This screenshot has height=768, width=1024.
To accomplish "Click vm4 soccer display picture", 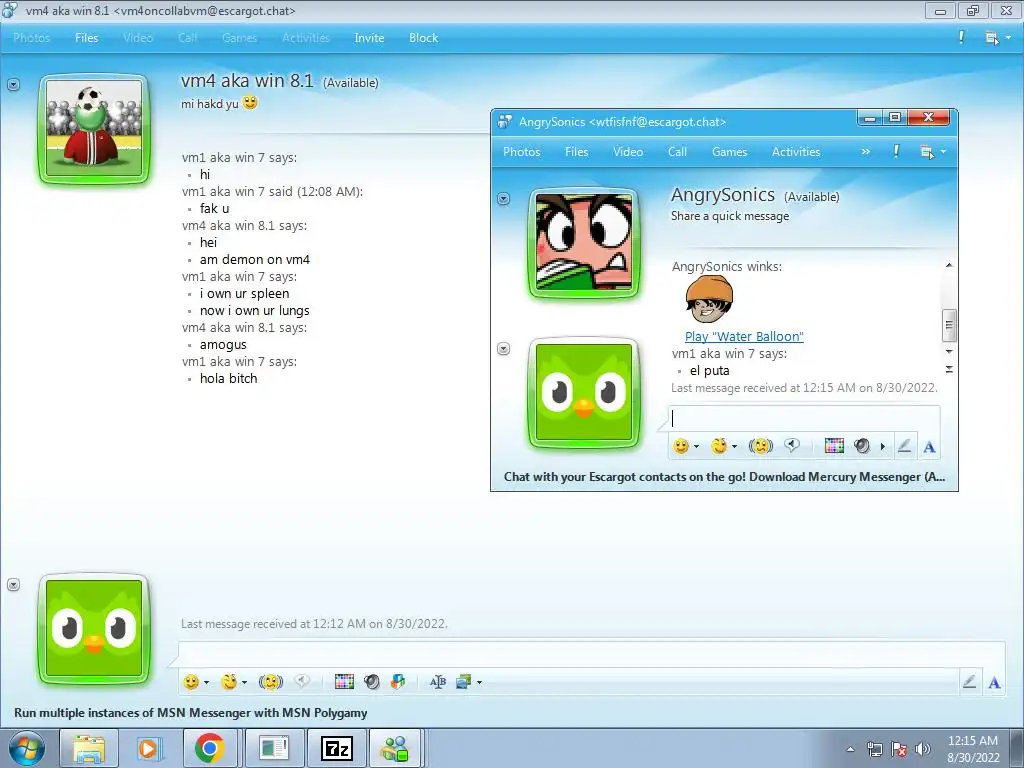I will [94, 128].
